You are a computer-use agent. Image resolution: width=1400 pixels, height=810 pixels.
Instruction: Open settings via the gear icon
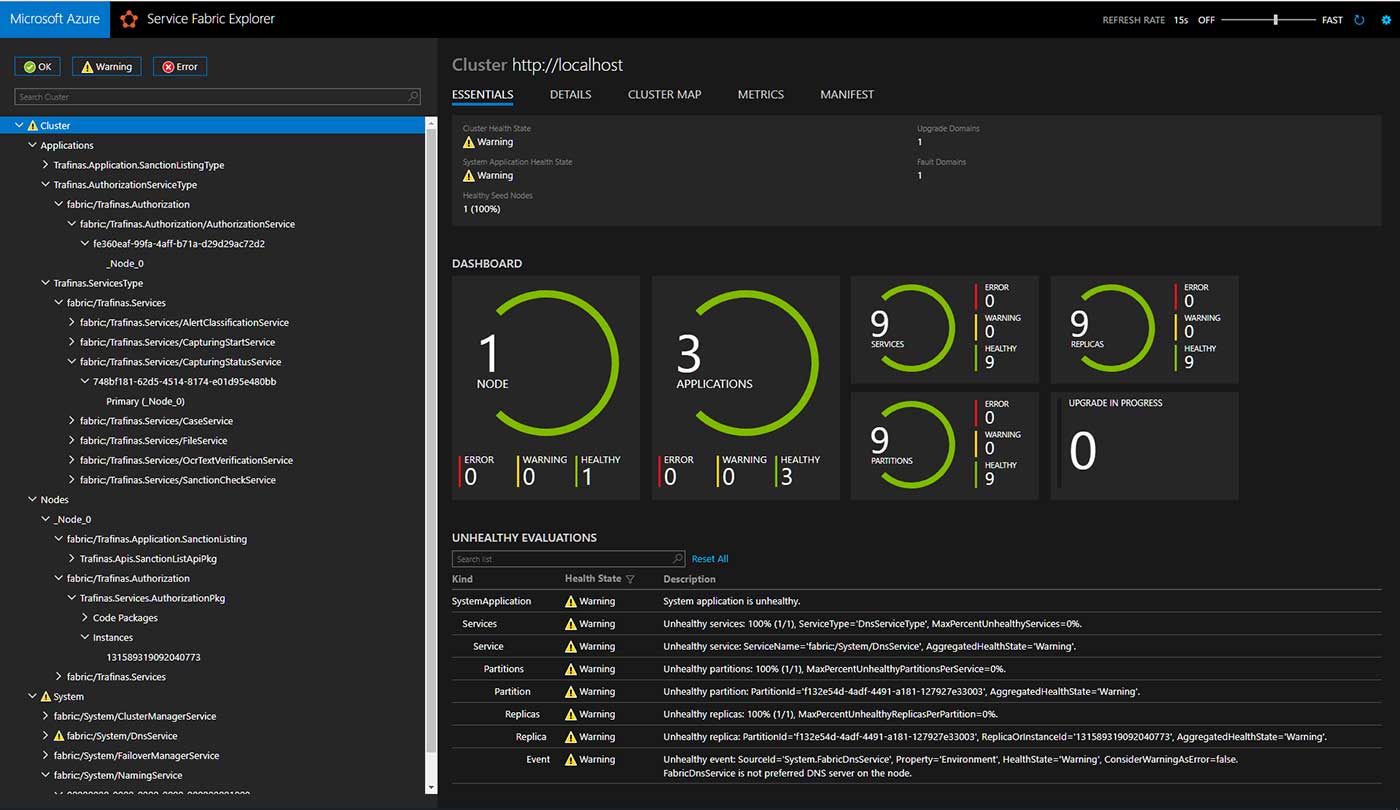point(1385,20)
